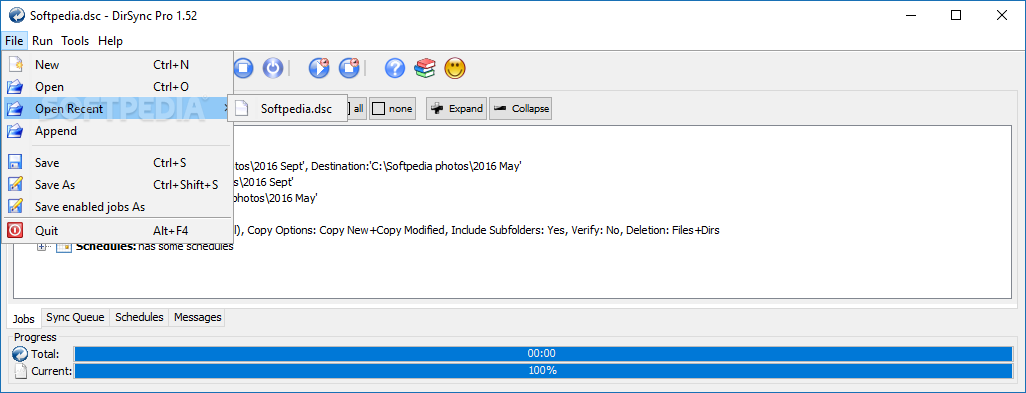The image size is (1026, 393).
Task: Choose Quit from the File menu
Action: click(x=117, y=230)
